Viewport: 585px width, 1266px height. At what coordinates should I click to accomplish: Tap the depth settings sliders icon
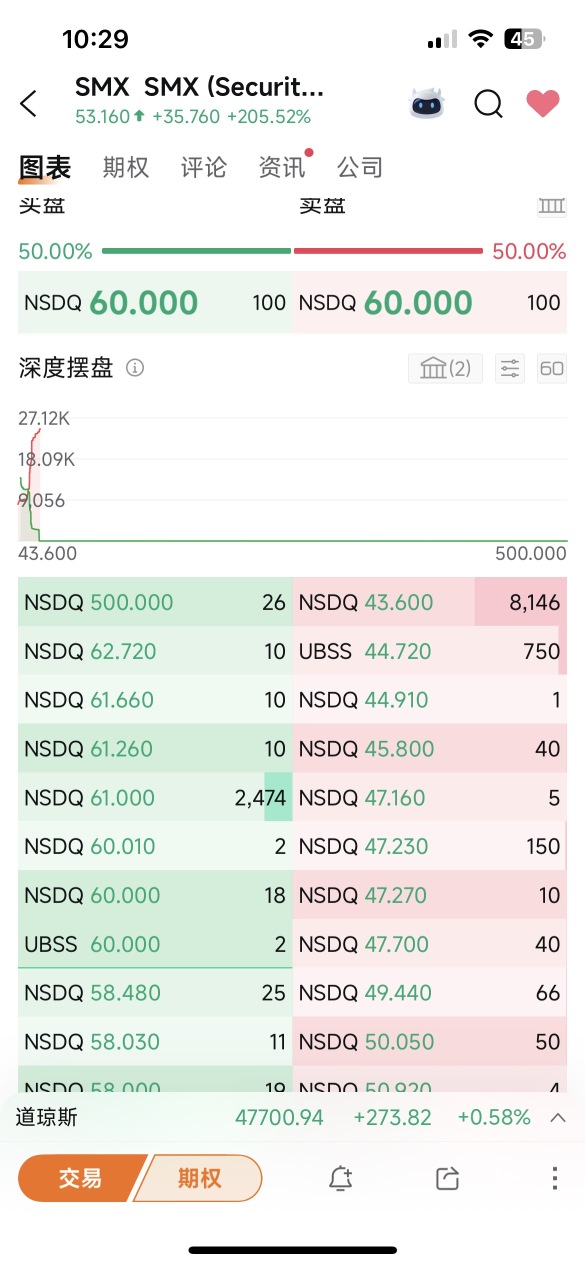(x=510, y=368)
